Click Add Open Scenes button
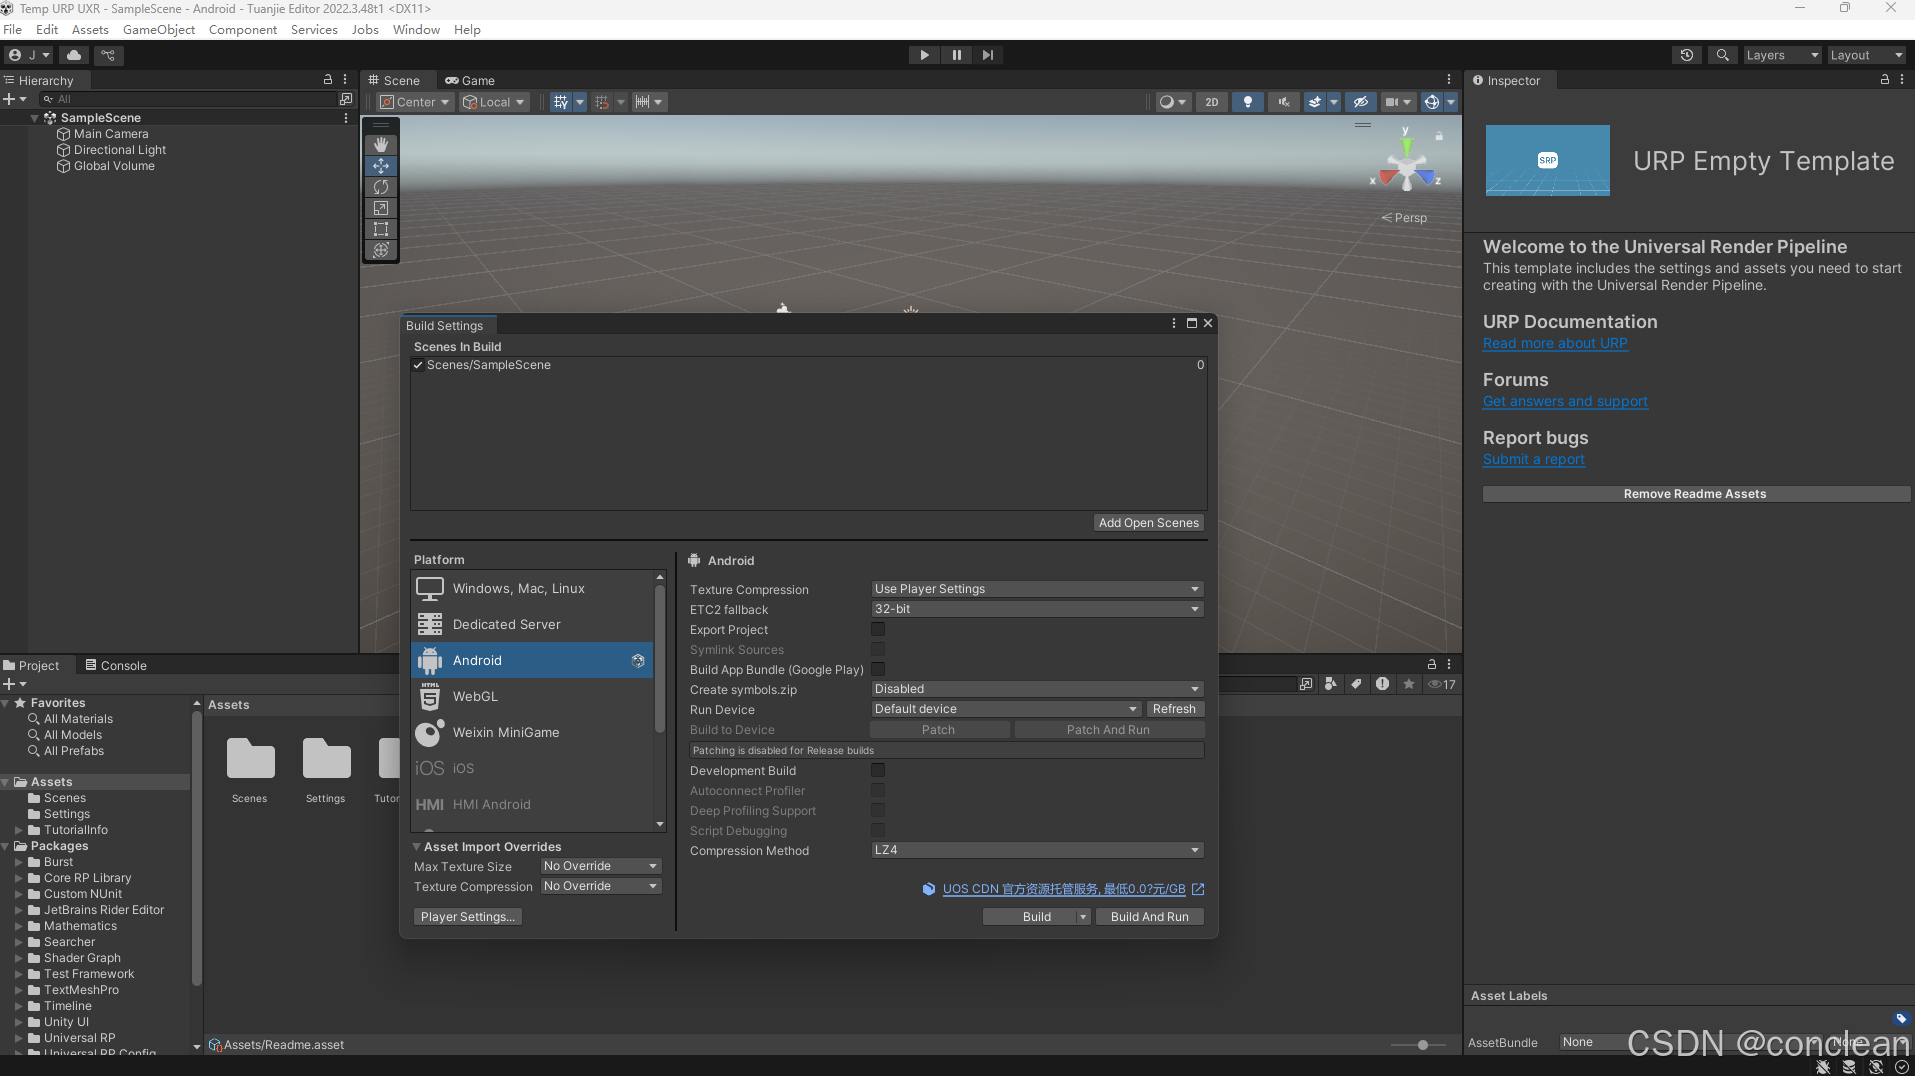The width and height of the screenshot is (1915, 1076). pos(1148,523)
